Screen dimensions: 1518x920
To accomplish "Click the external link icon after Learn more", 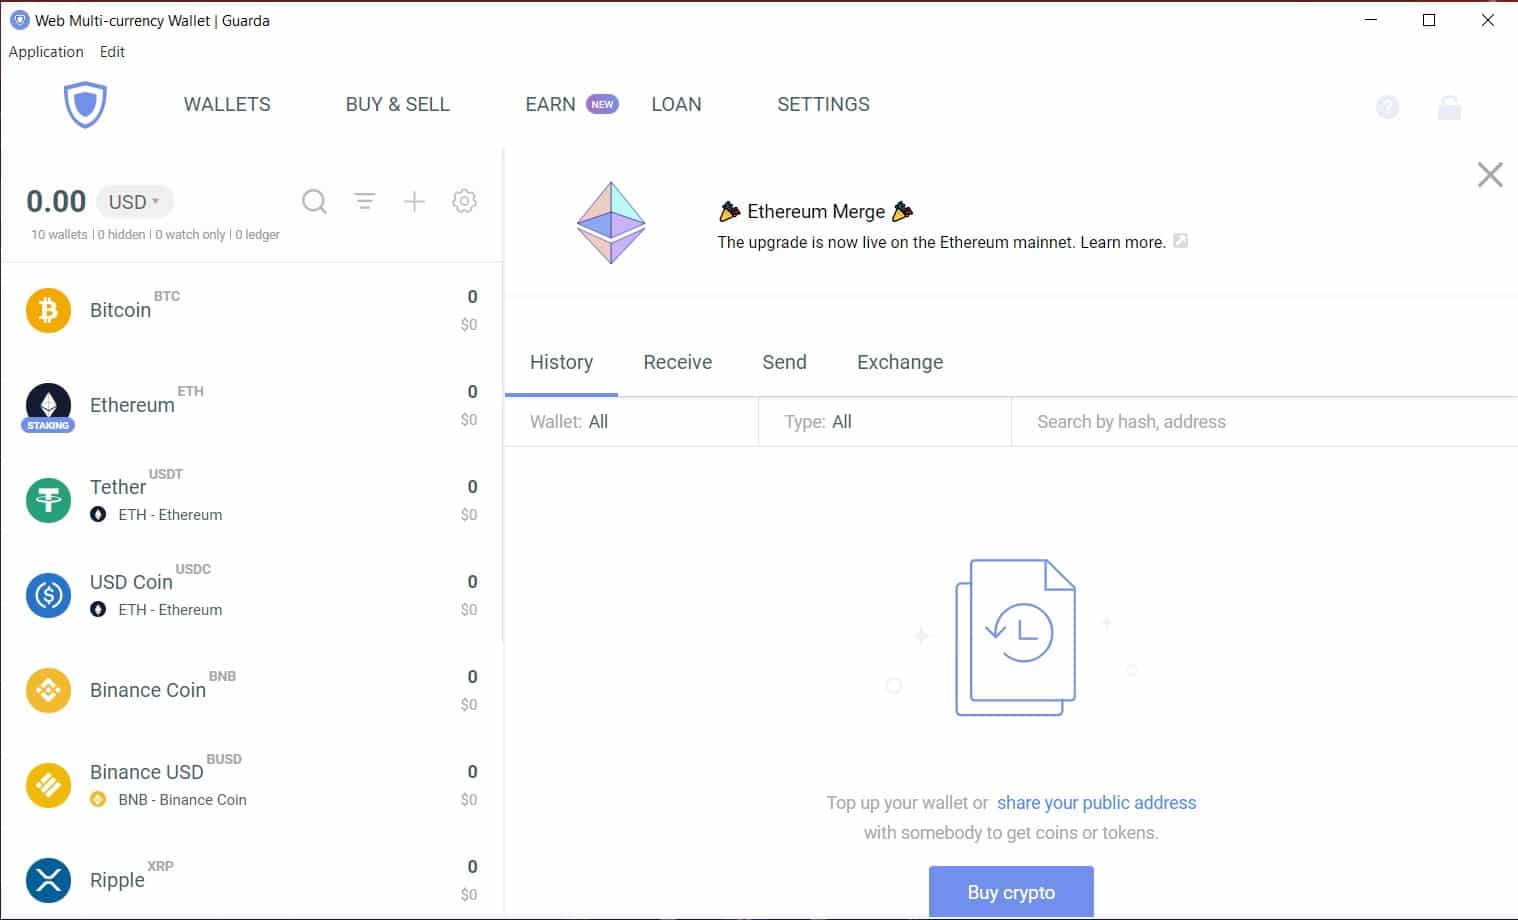I will coord(1180,241).
